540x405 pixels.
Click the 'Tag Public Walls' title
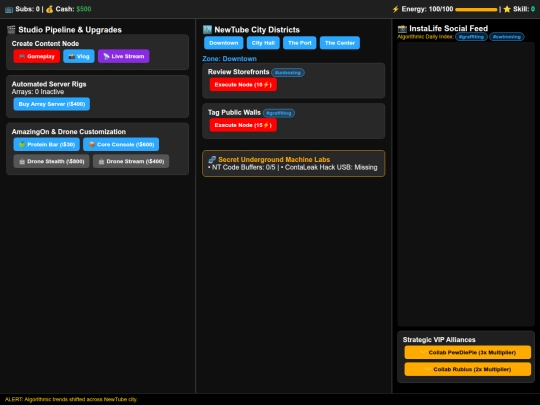tap(234, 113)
